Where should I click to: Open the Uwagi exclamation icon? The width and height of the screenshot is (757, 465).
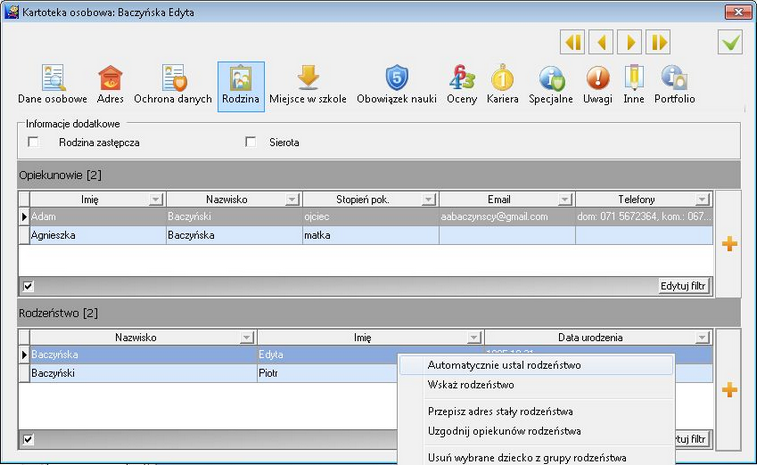tap(598, 78)
